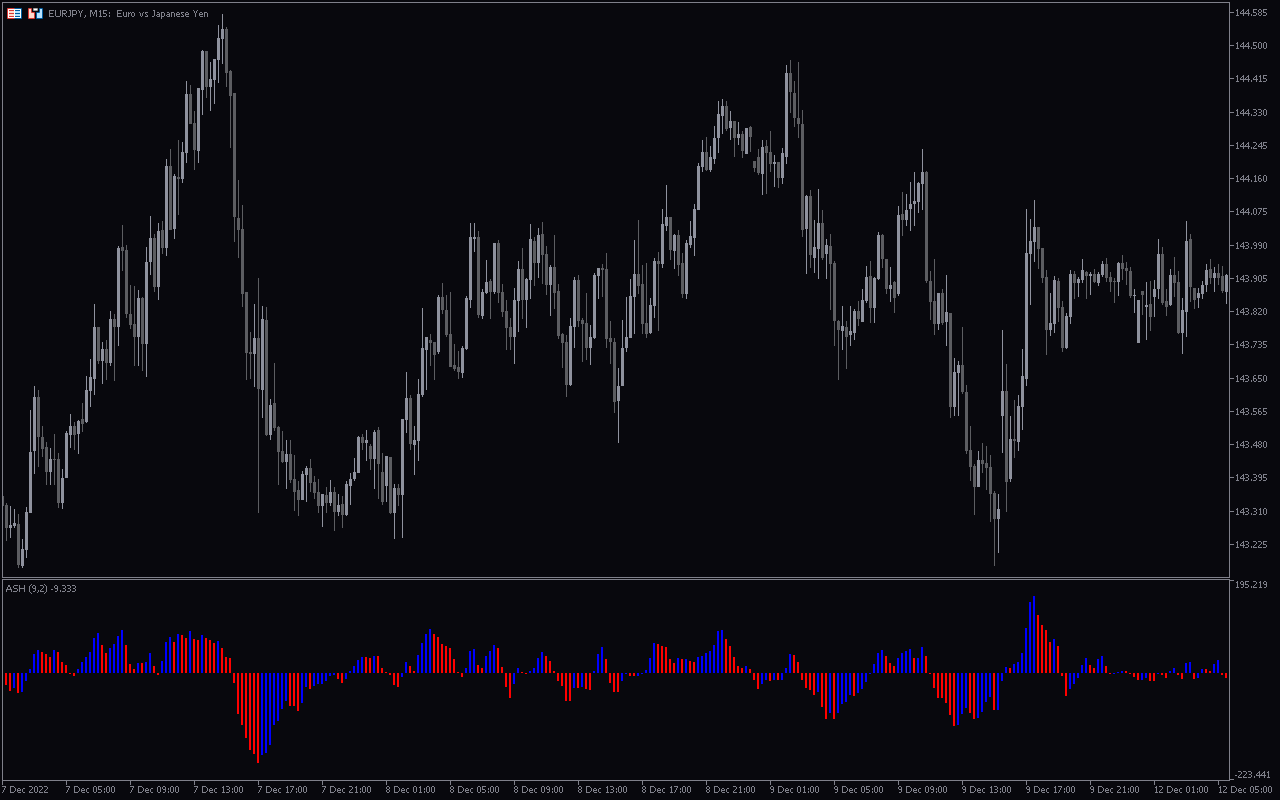Click the 7 Dec 2022 time label

tap(25, 789)
